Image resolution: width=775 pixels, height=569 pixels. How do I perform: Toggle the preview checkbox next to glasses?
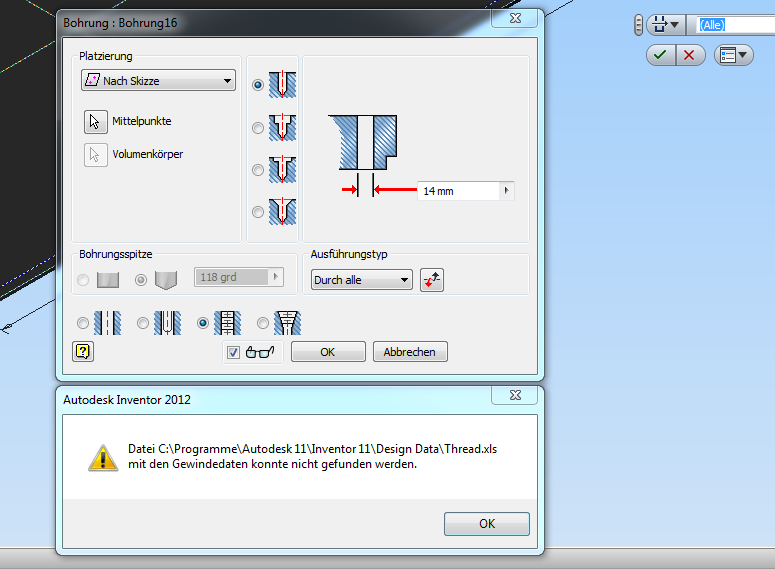[x=233, y=352]
